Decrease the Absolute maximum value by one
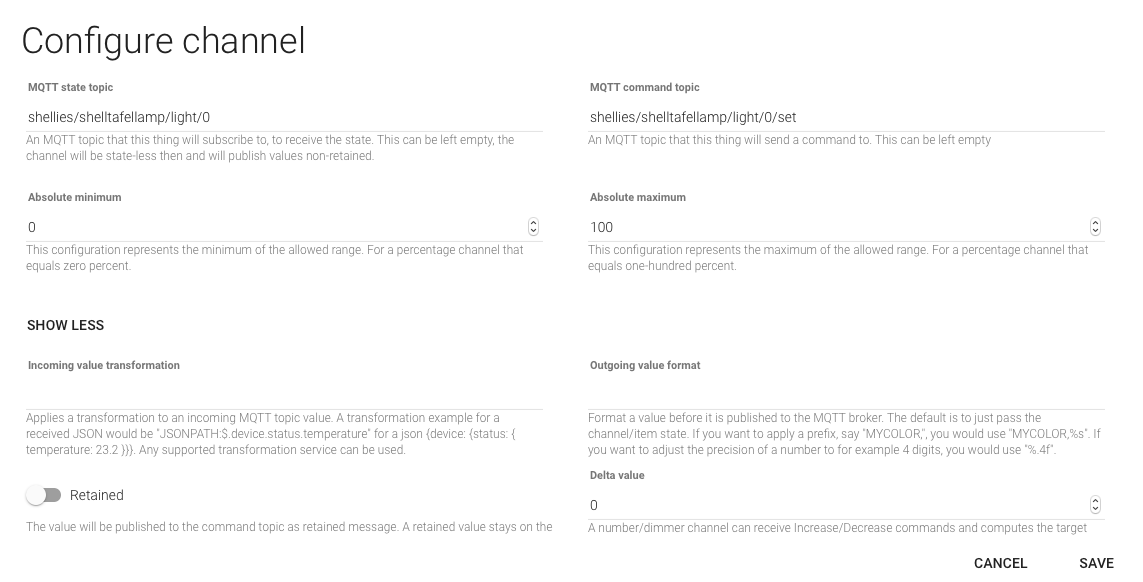The height and width of the screenshot is (582, 1143). click(1095, 231)
